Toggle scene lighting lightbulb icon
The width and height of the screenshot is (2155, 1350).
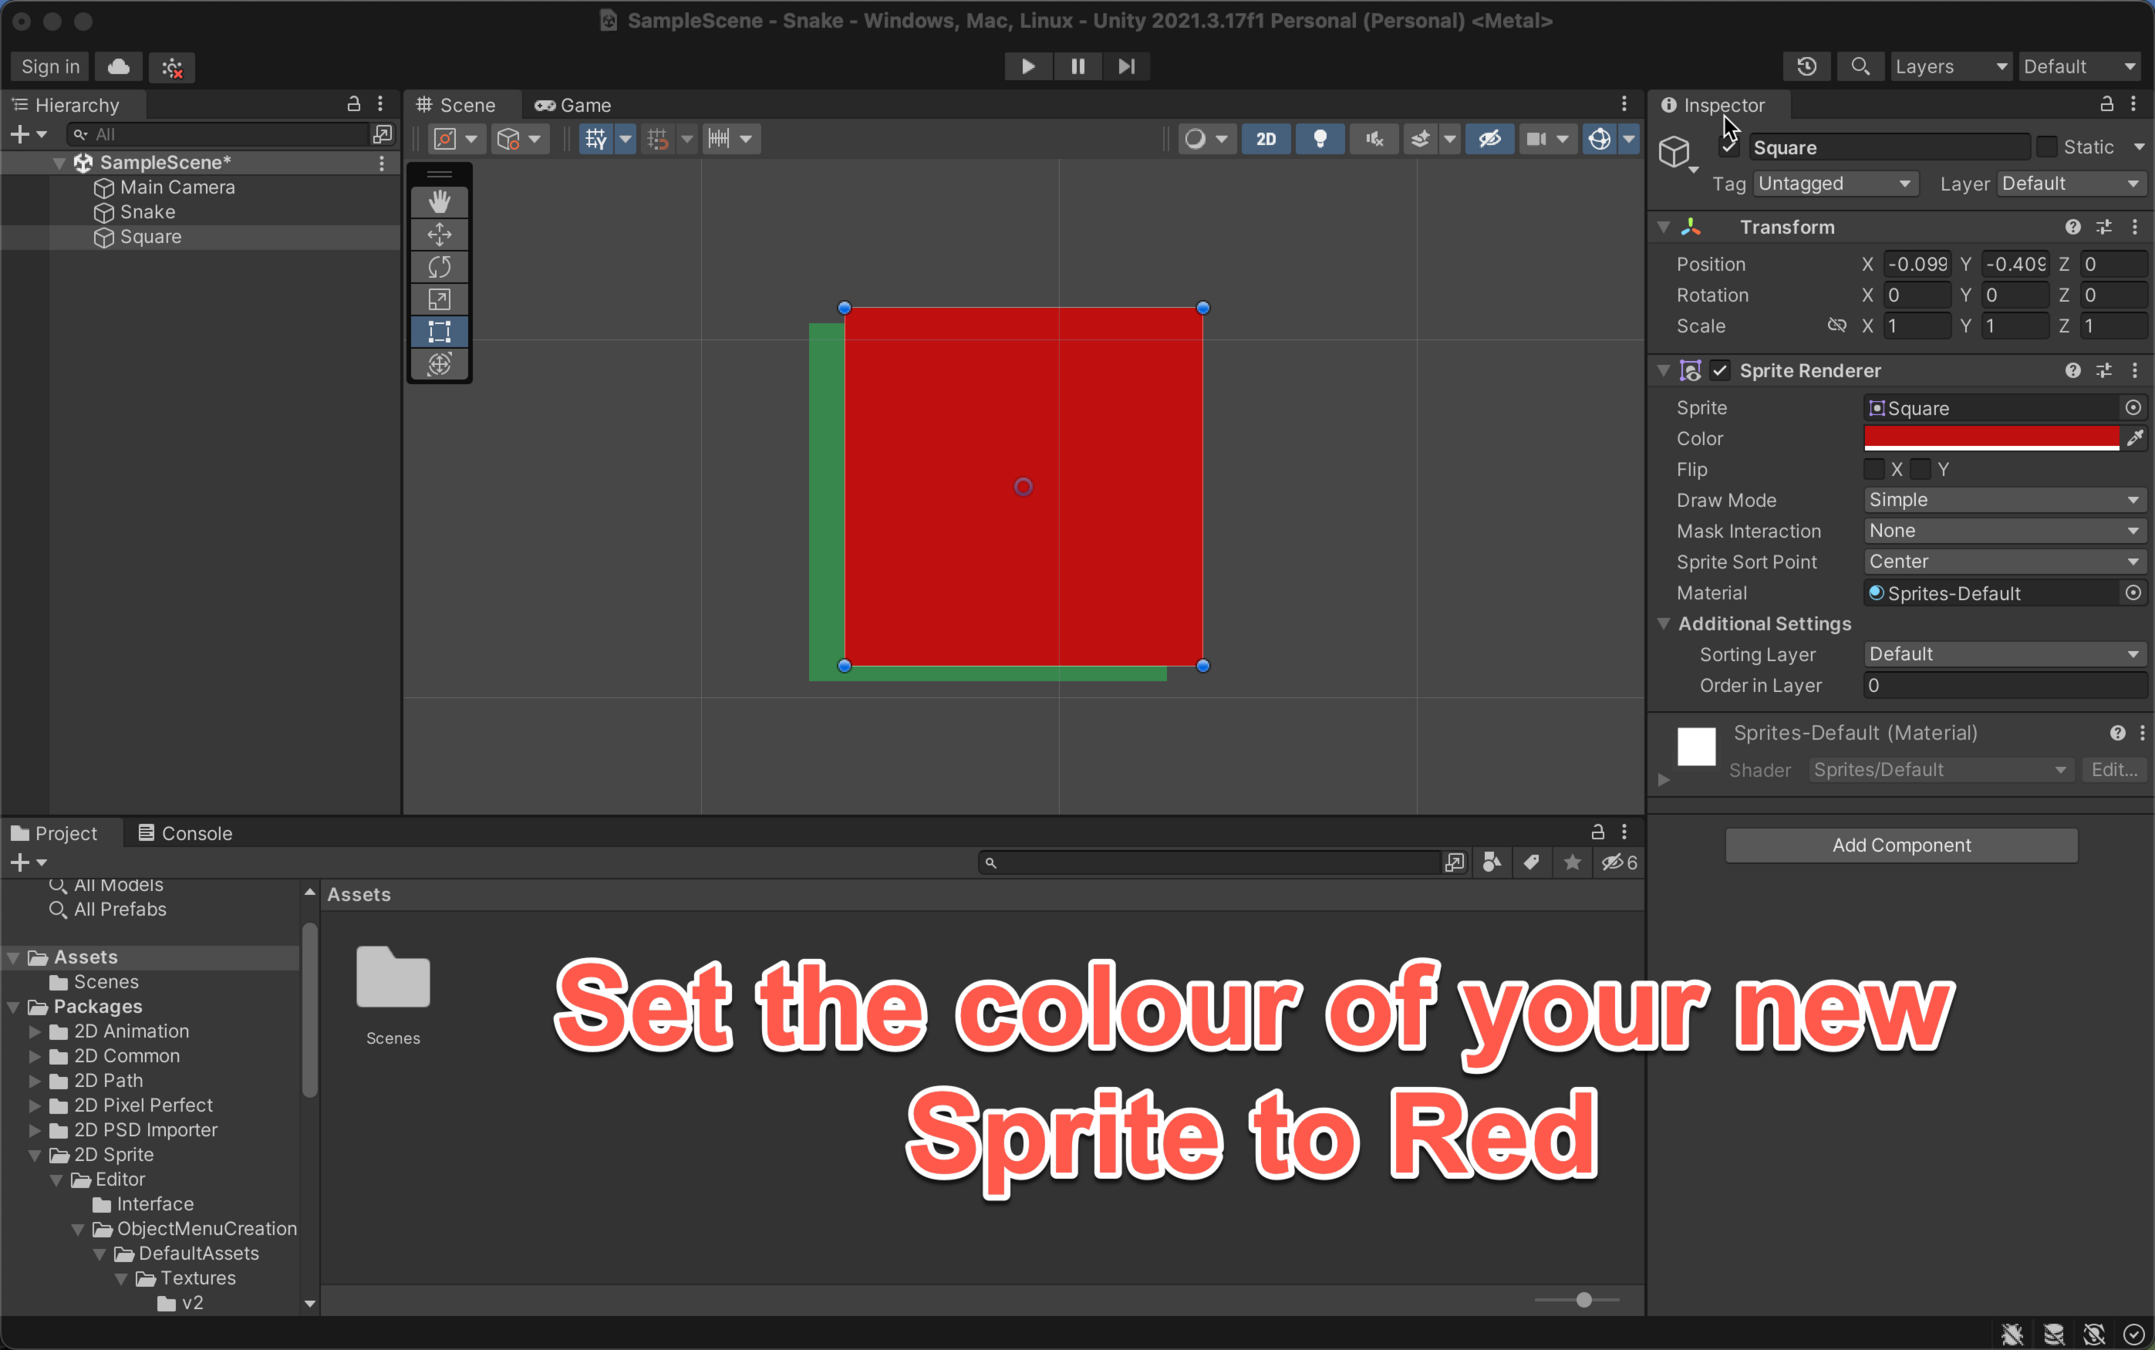(1320, 139)
